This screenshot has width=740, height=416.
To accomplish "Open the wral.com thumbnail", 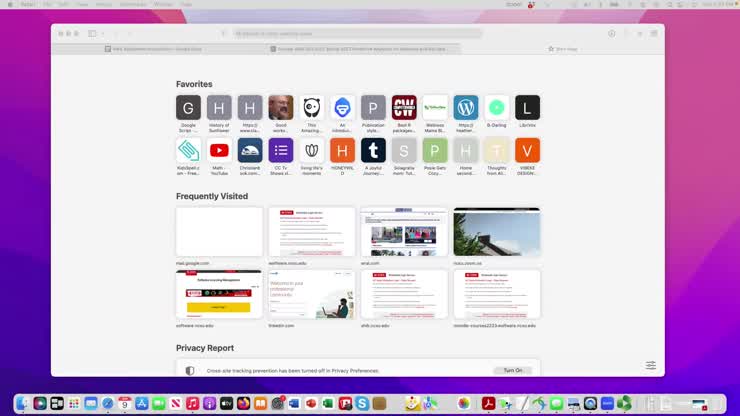I will click(x=404, y=232).
